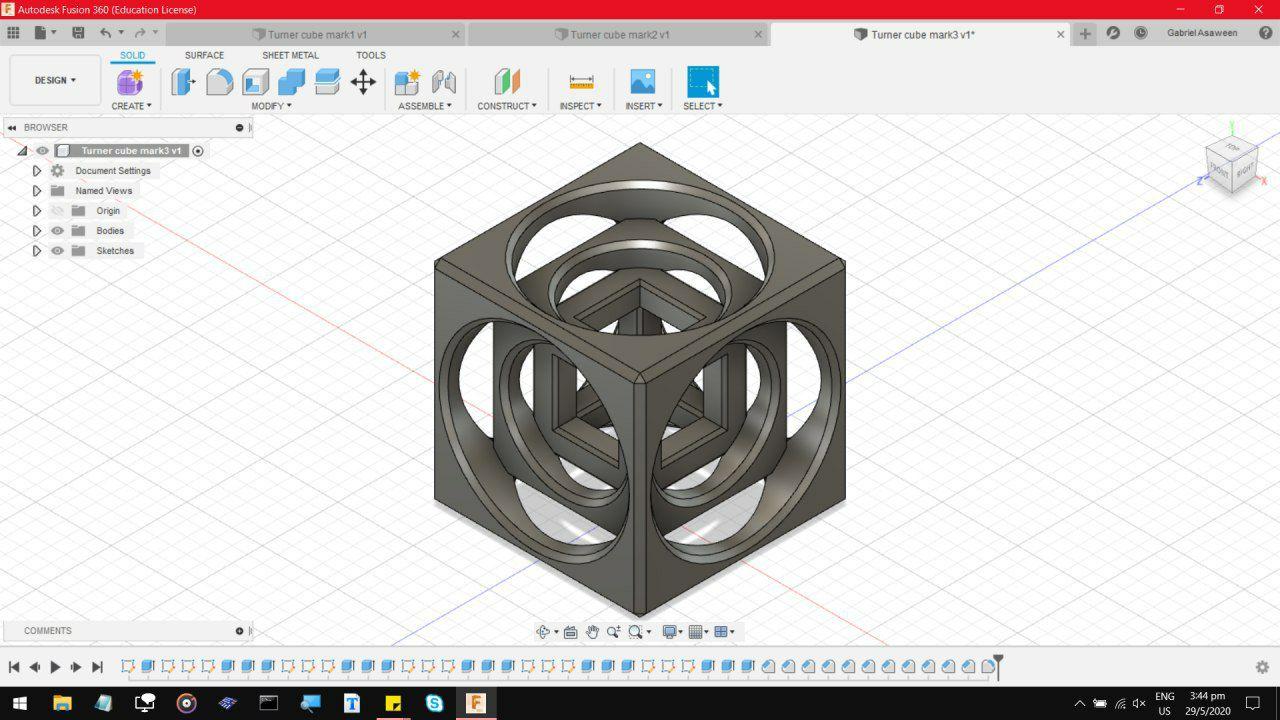Jump to timeline beginning
This screenshot has width=1280, height=720.
(14, 667)
